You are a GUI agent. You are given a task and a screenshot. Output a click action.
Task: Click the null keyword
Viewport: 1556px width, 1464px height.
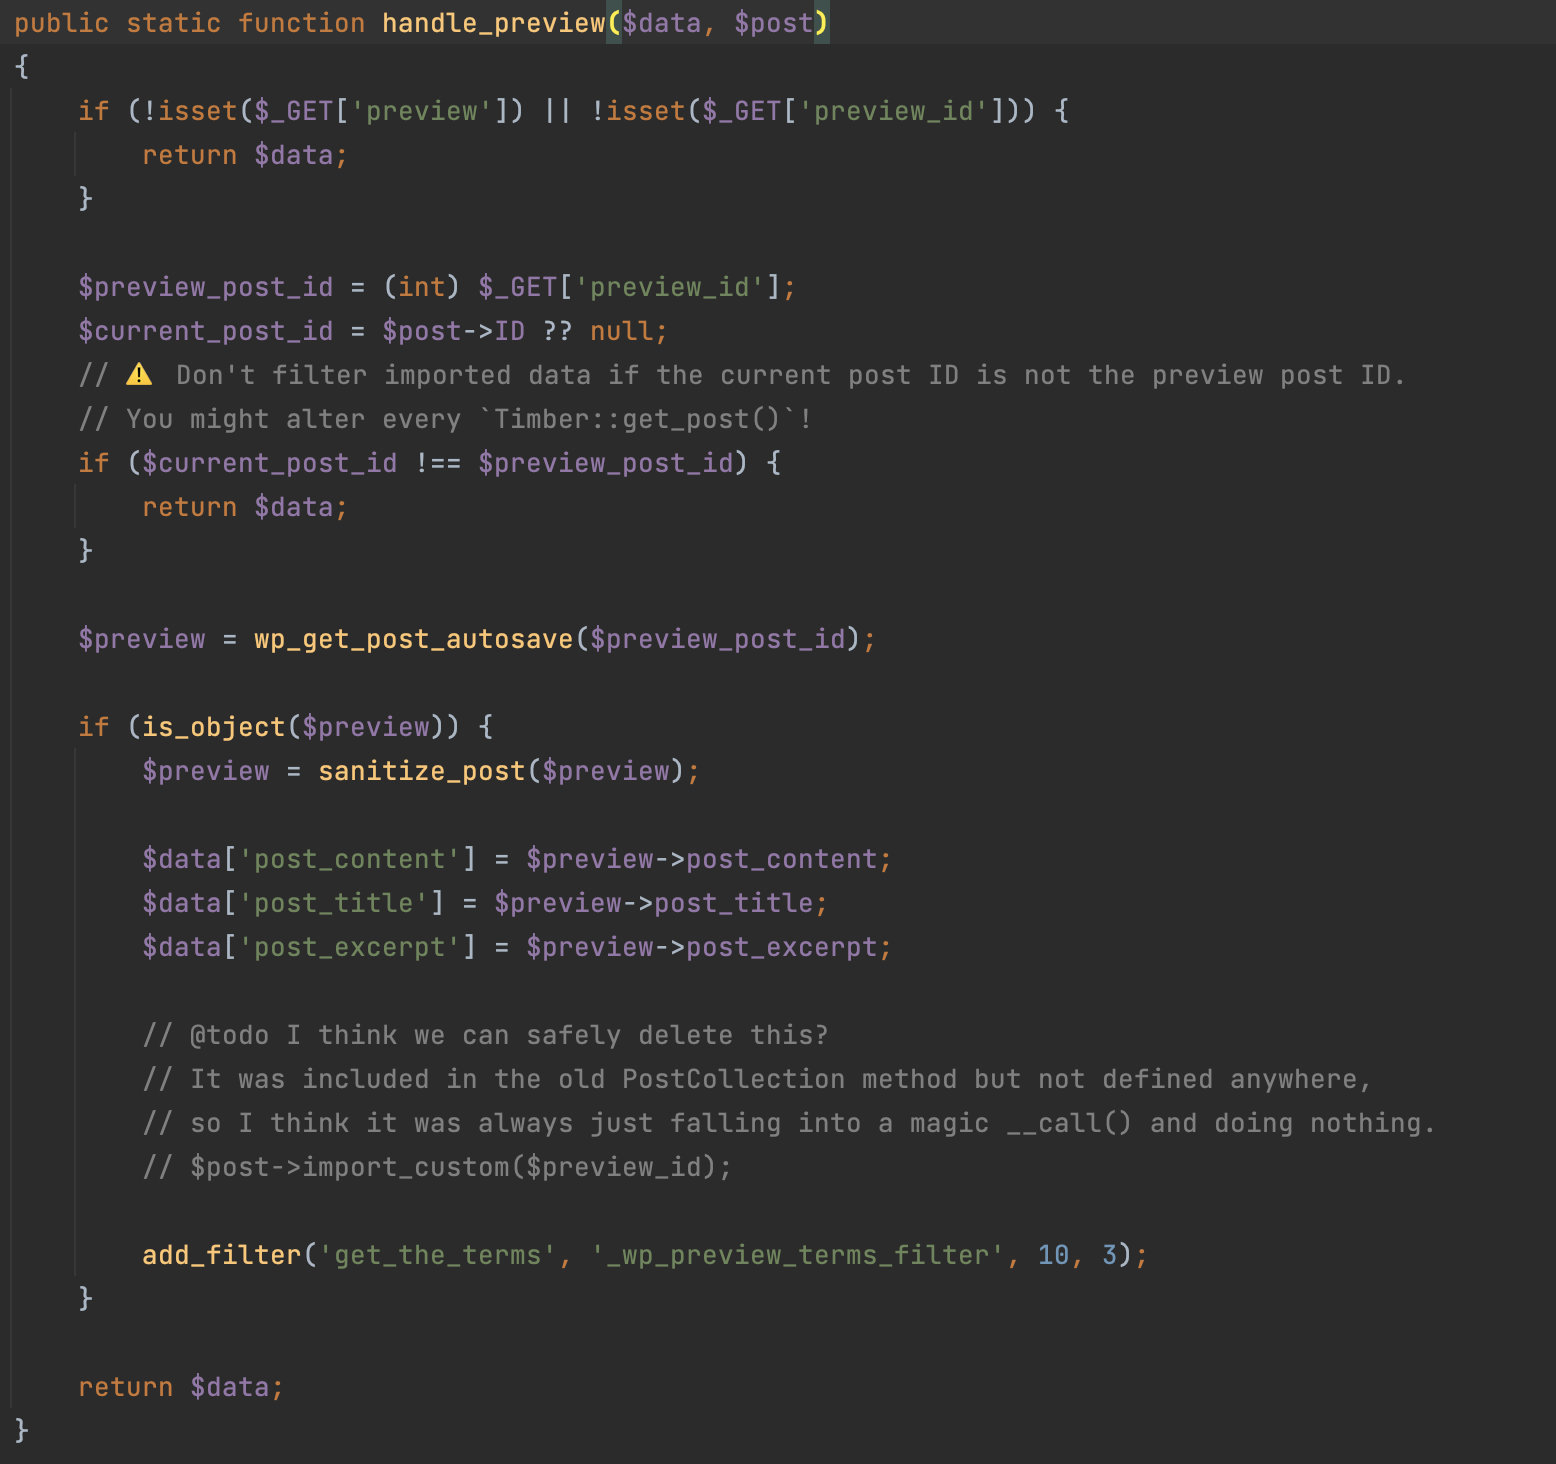(x=622, y=331)
